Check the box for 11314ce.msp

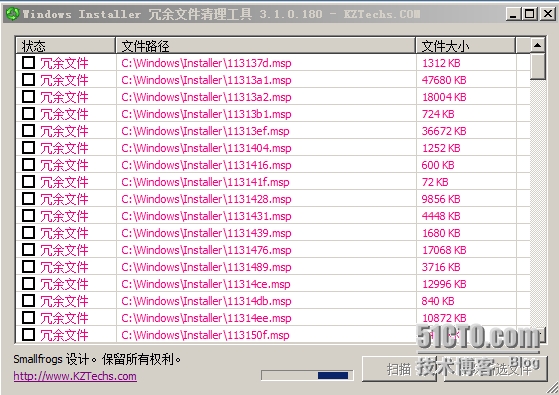pos(29,284)
